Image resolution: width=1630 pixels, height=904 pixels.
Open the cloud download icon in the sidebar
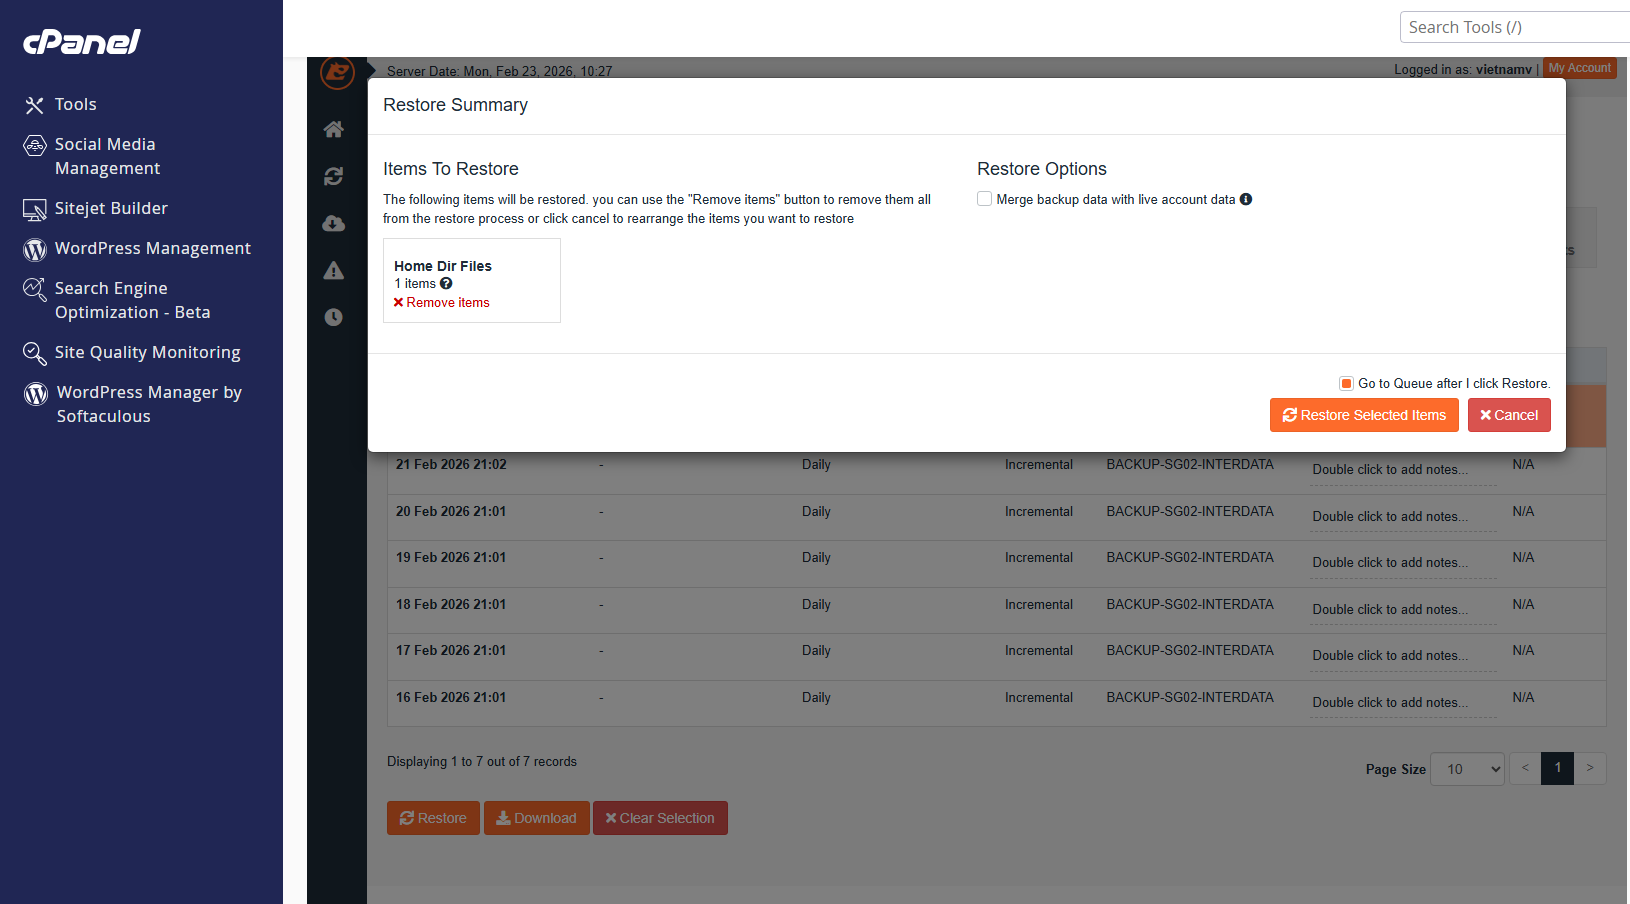click(x=334, y=223)
